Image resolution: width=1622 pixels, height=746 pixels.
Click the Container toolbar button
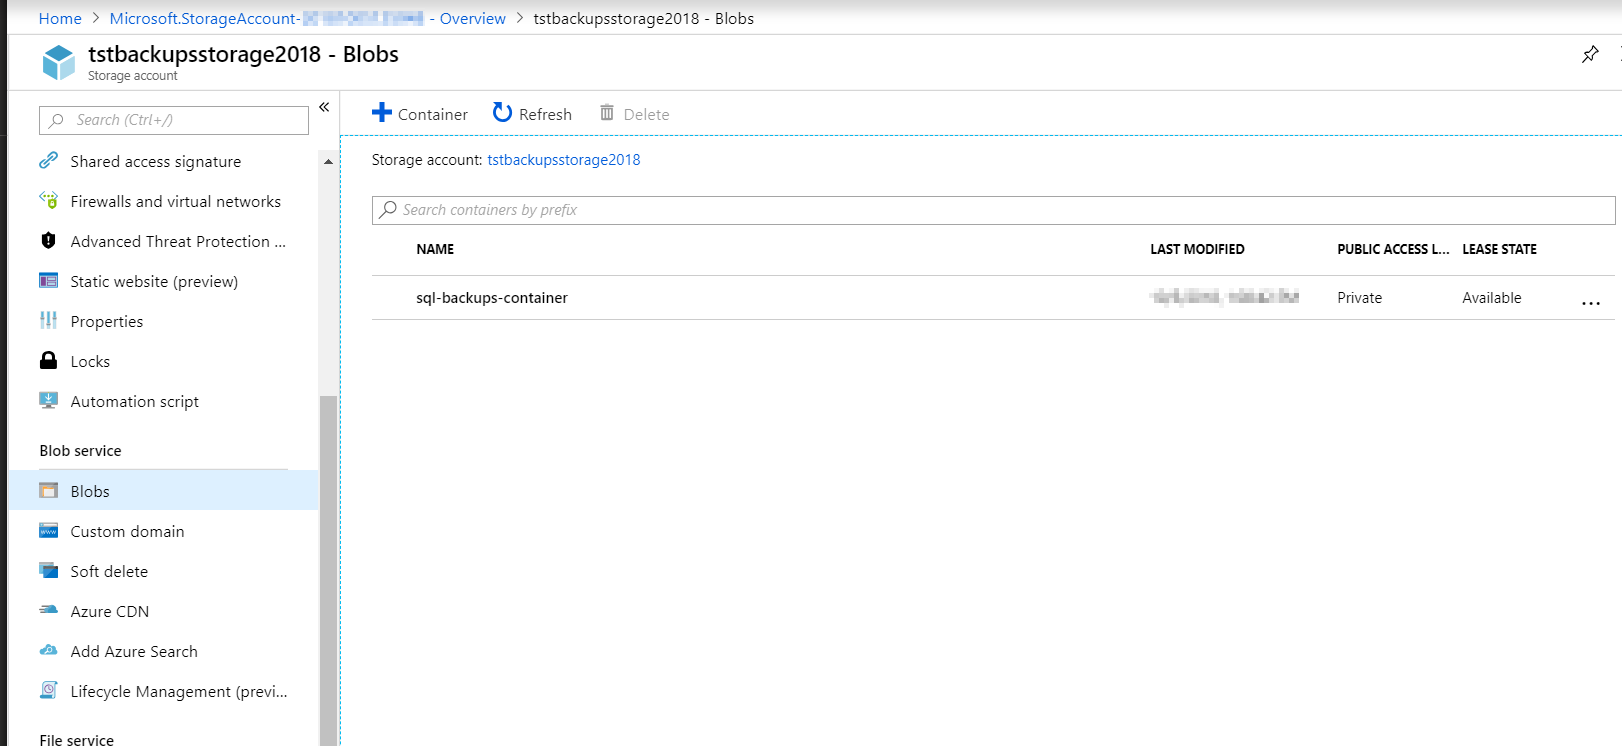(x=420, y=114)
